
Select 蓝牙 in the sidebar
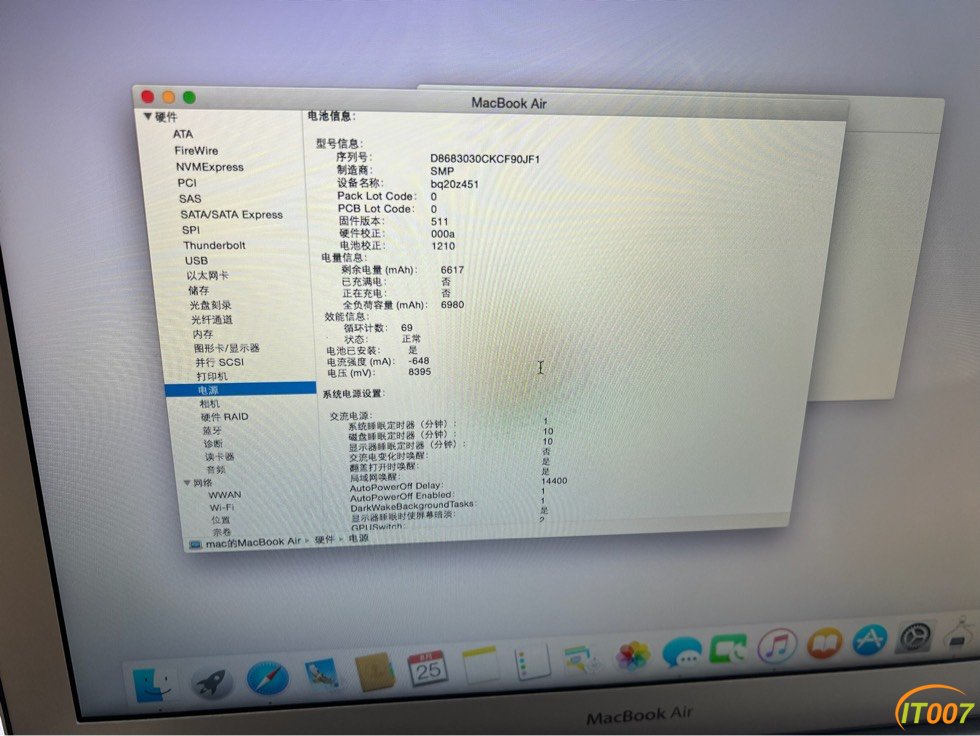point(212,430)
